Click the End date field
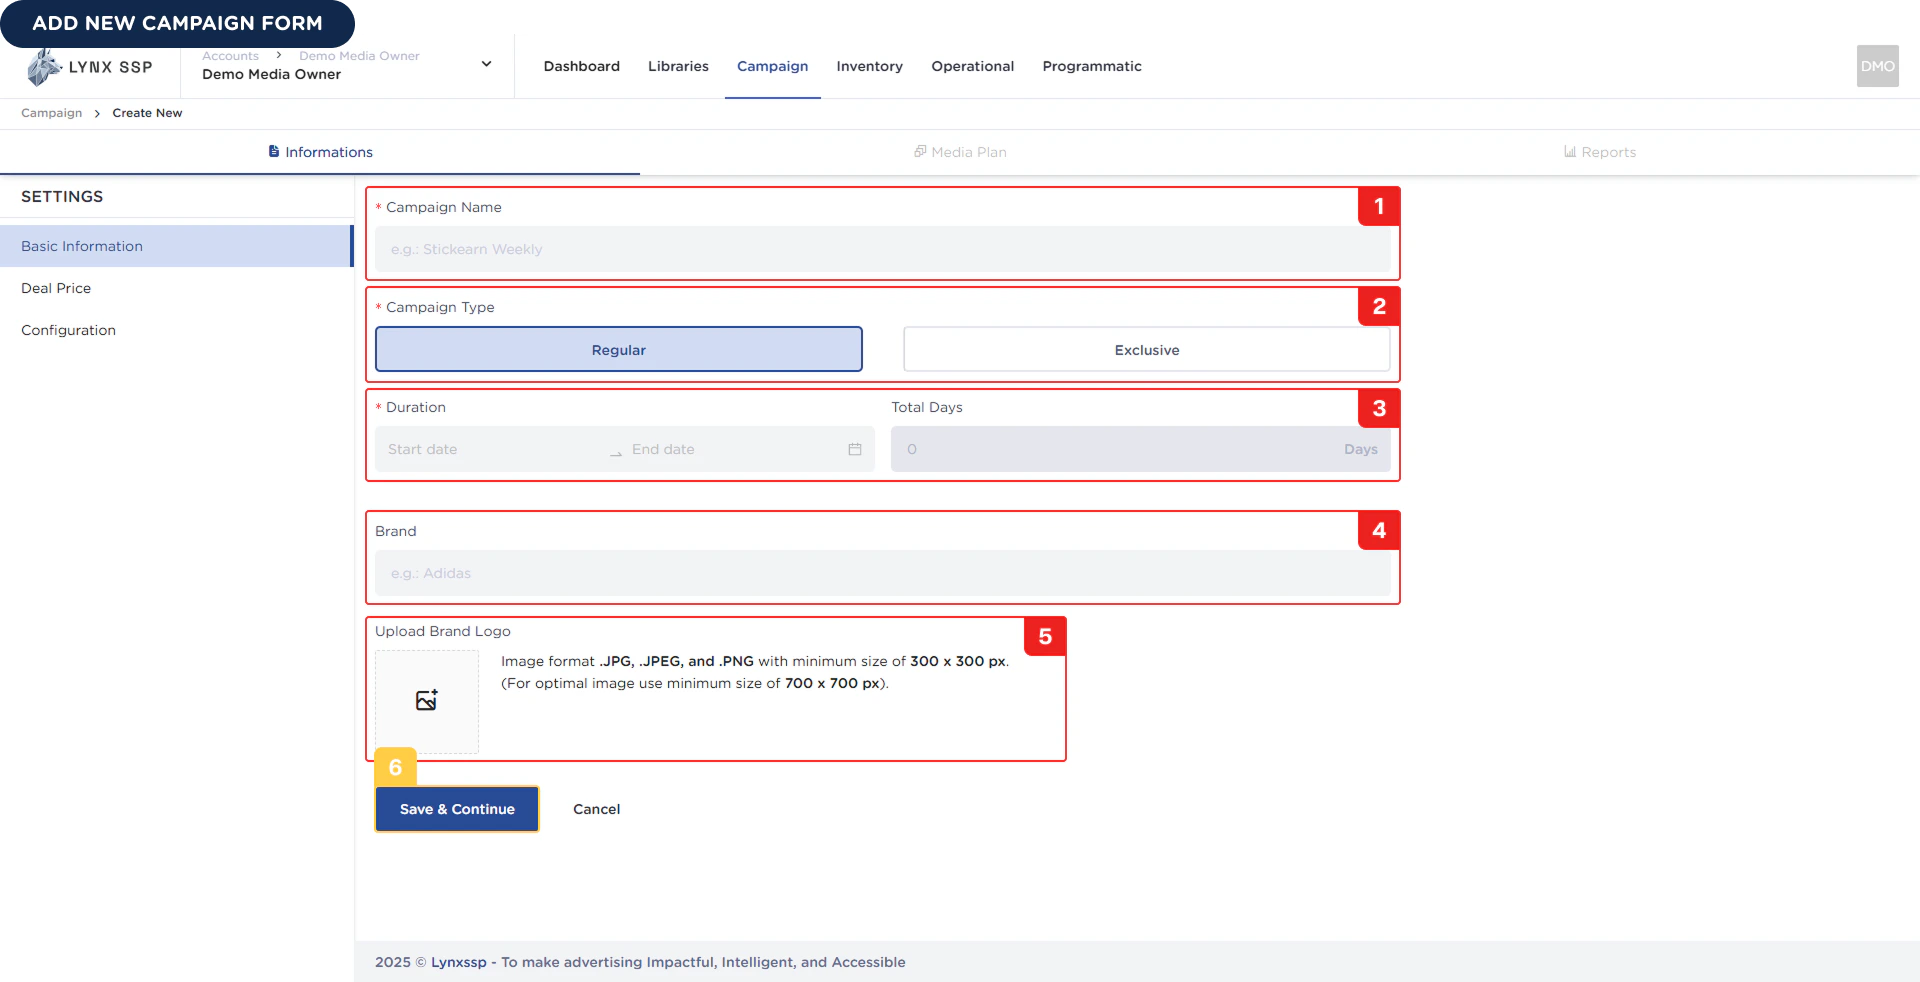This screenshot has width=1920, height=982. click(735, 449)
